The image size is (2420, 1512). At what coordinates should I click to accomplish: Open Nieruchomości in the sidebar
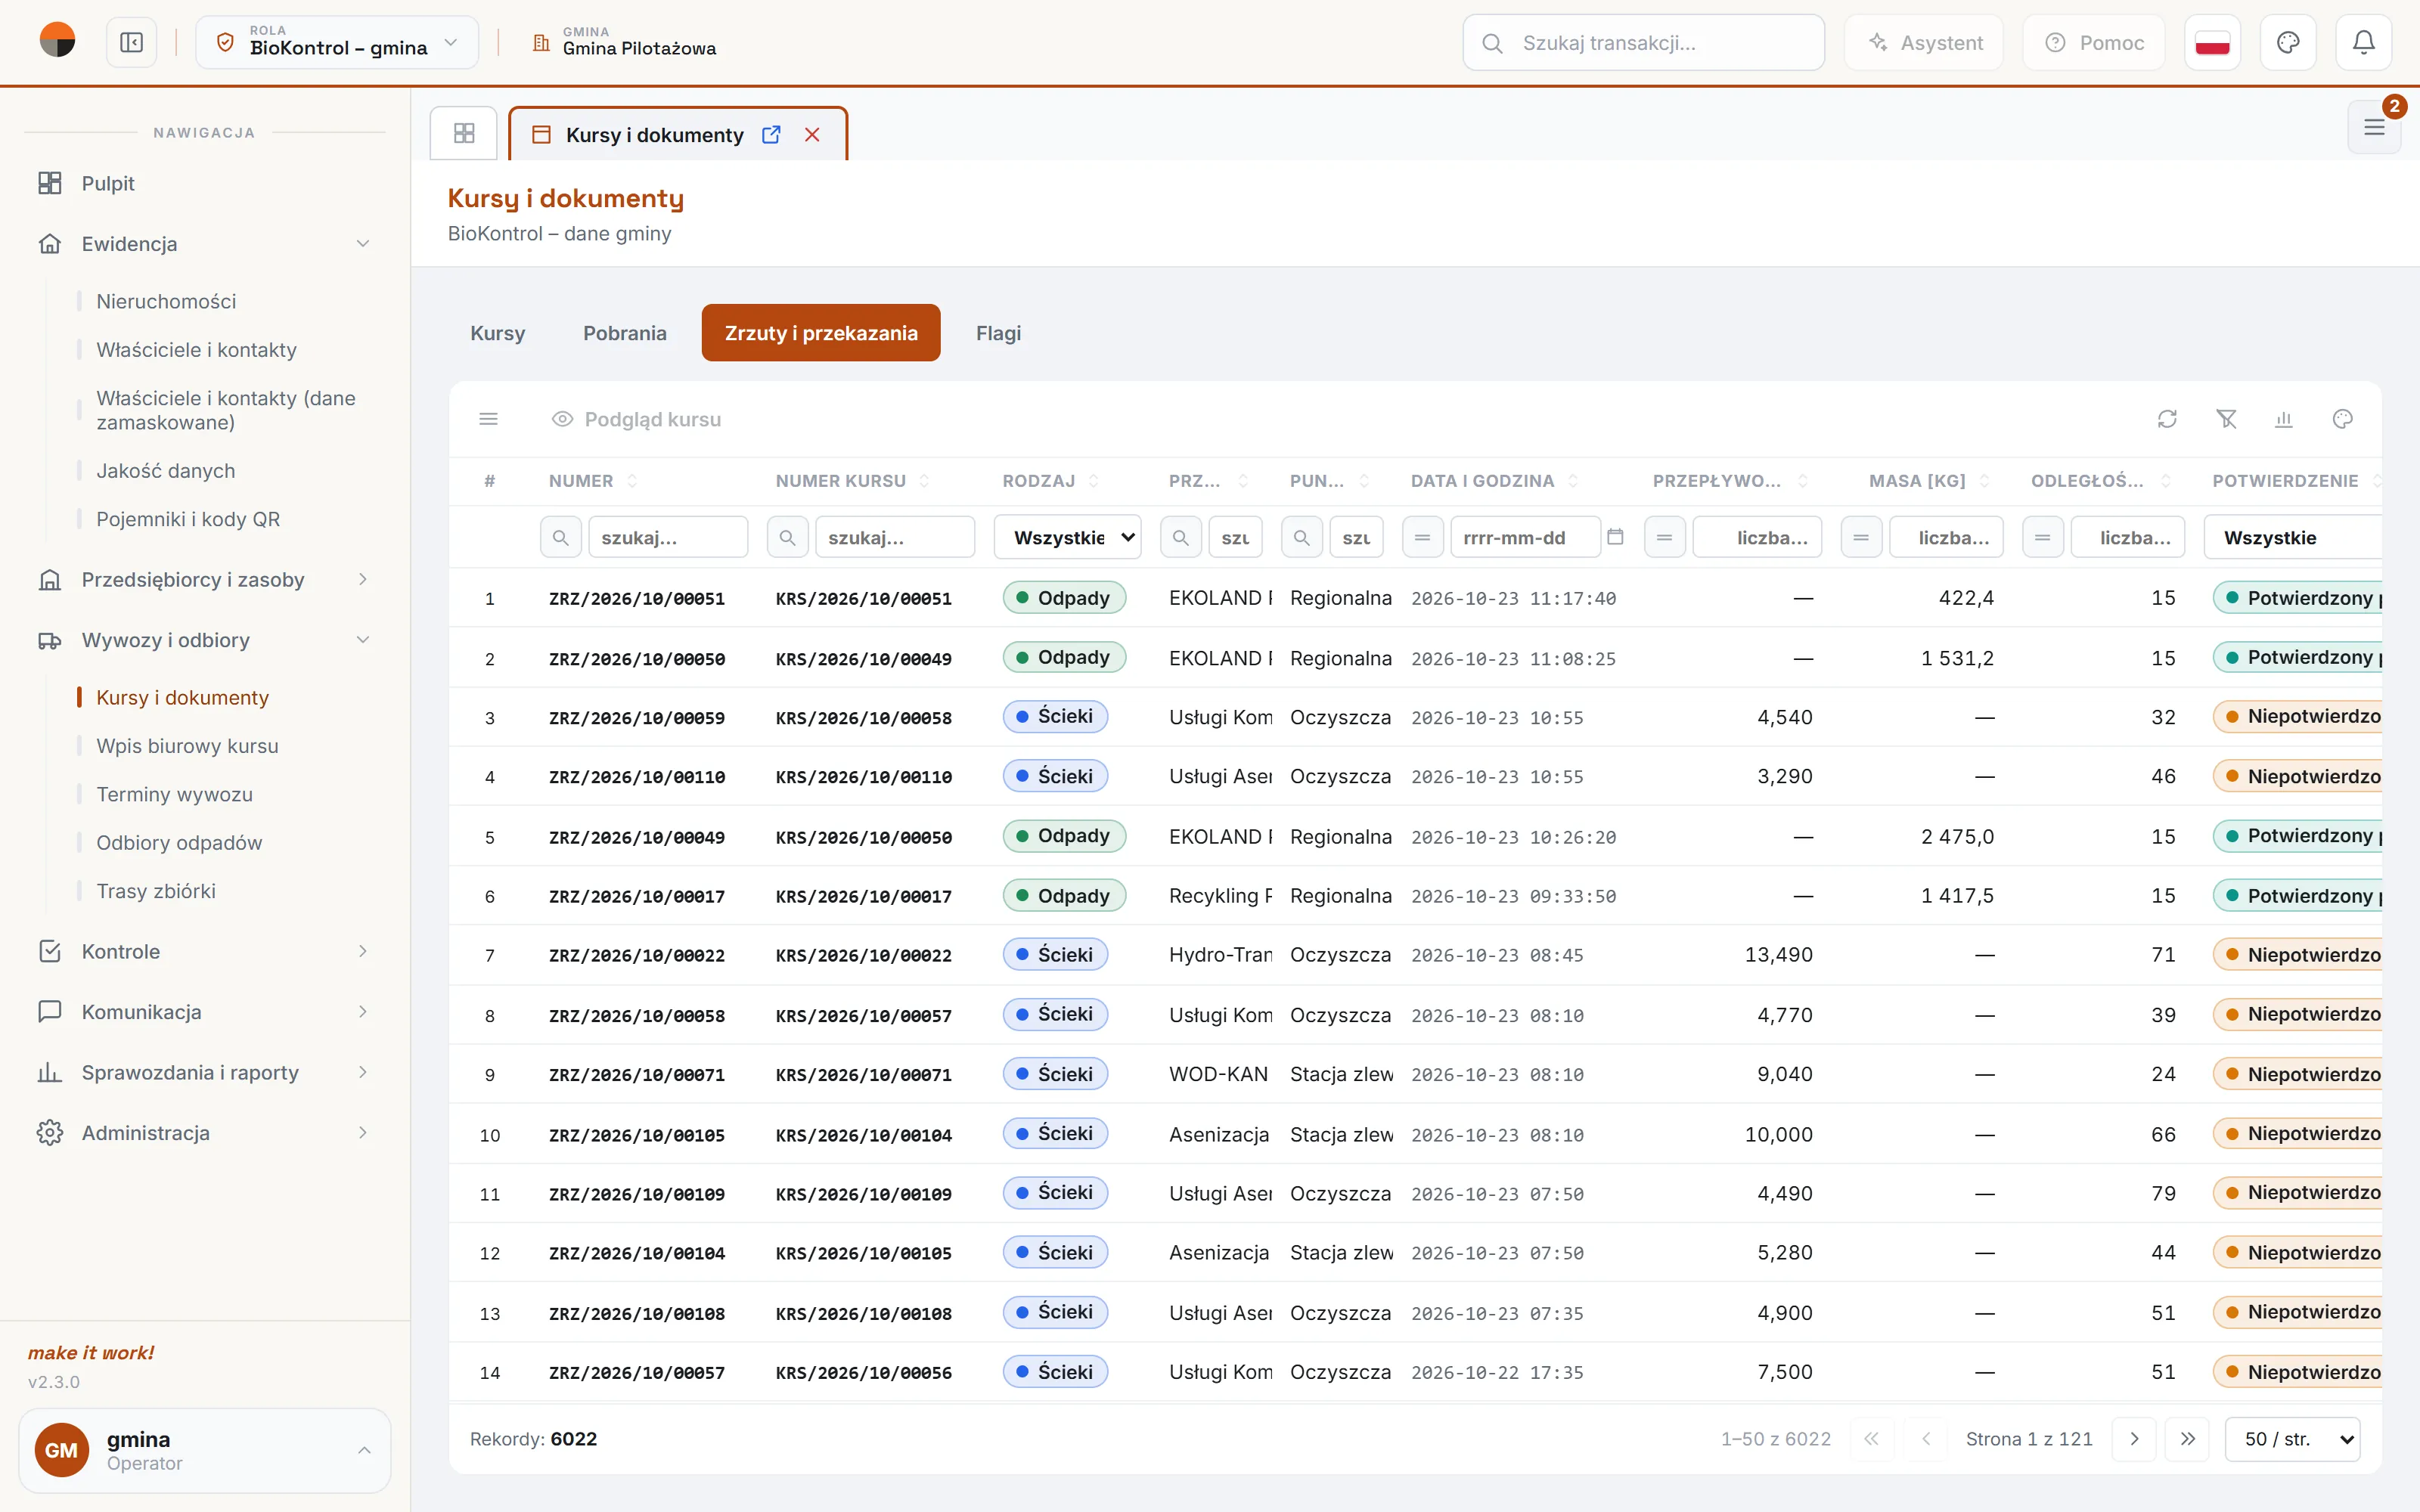pos(166,301)
